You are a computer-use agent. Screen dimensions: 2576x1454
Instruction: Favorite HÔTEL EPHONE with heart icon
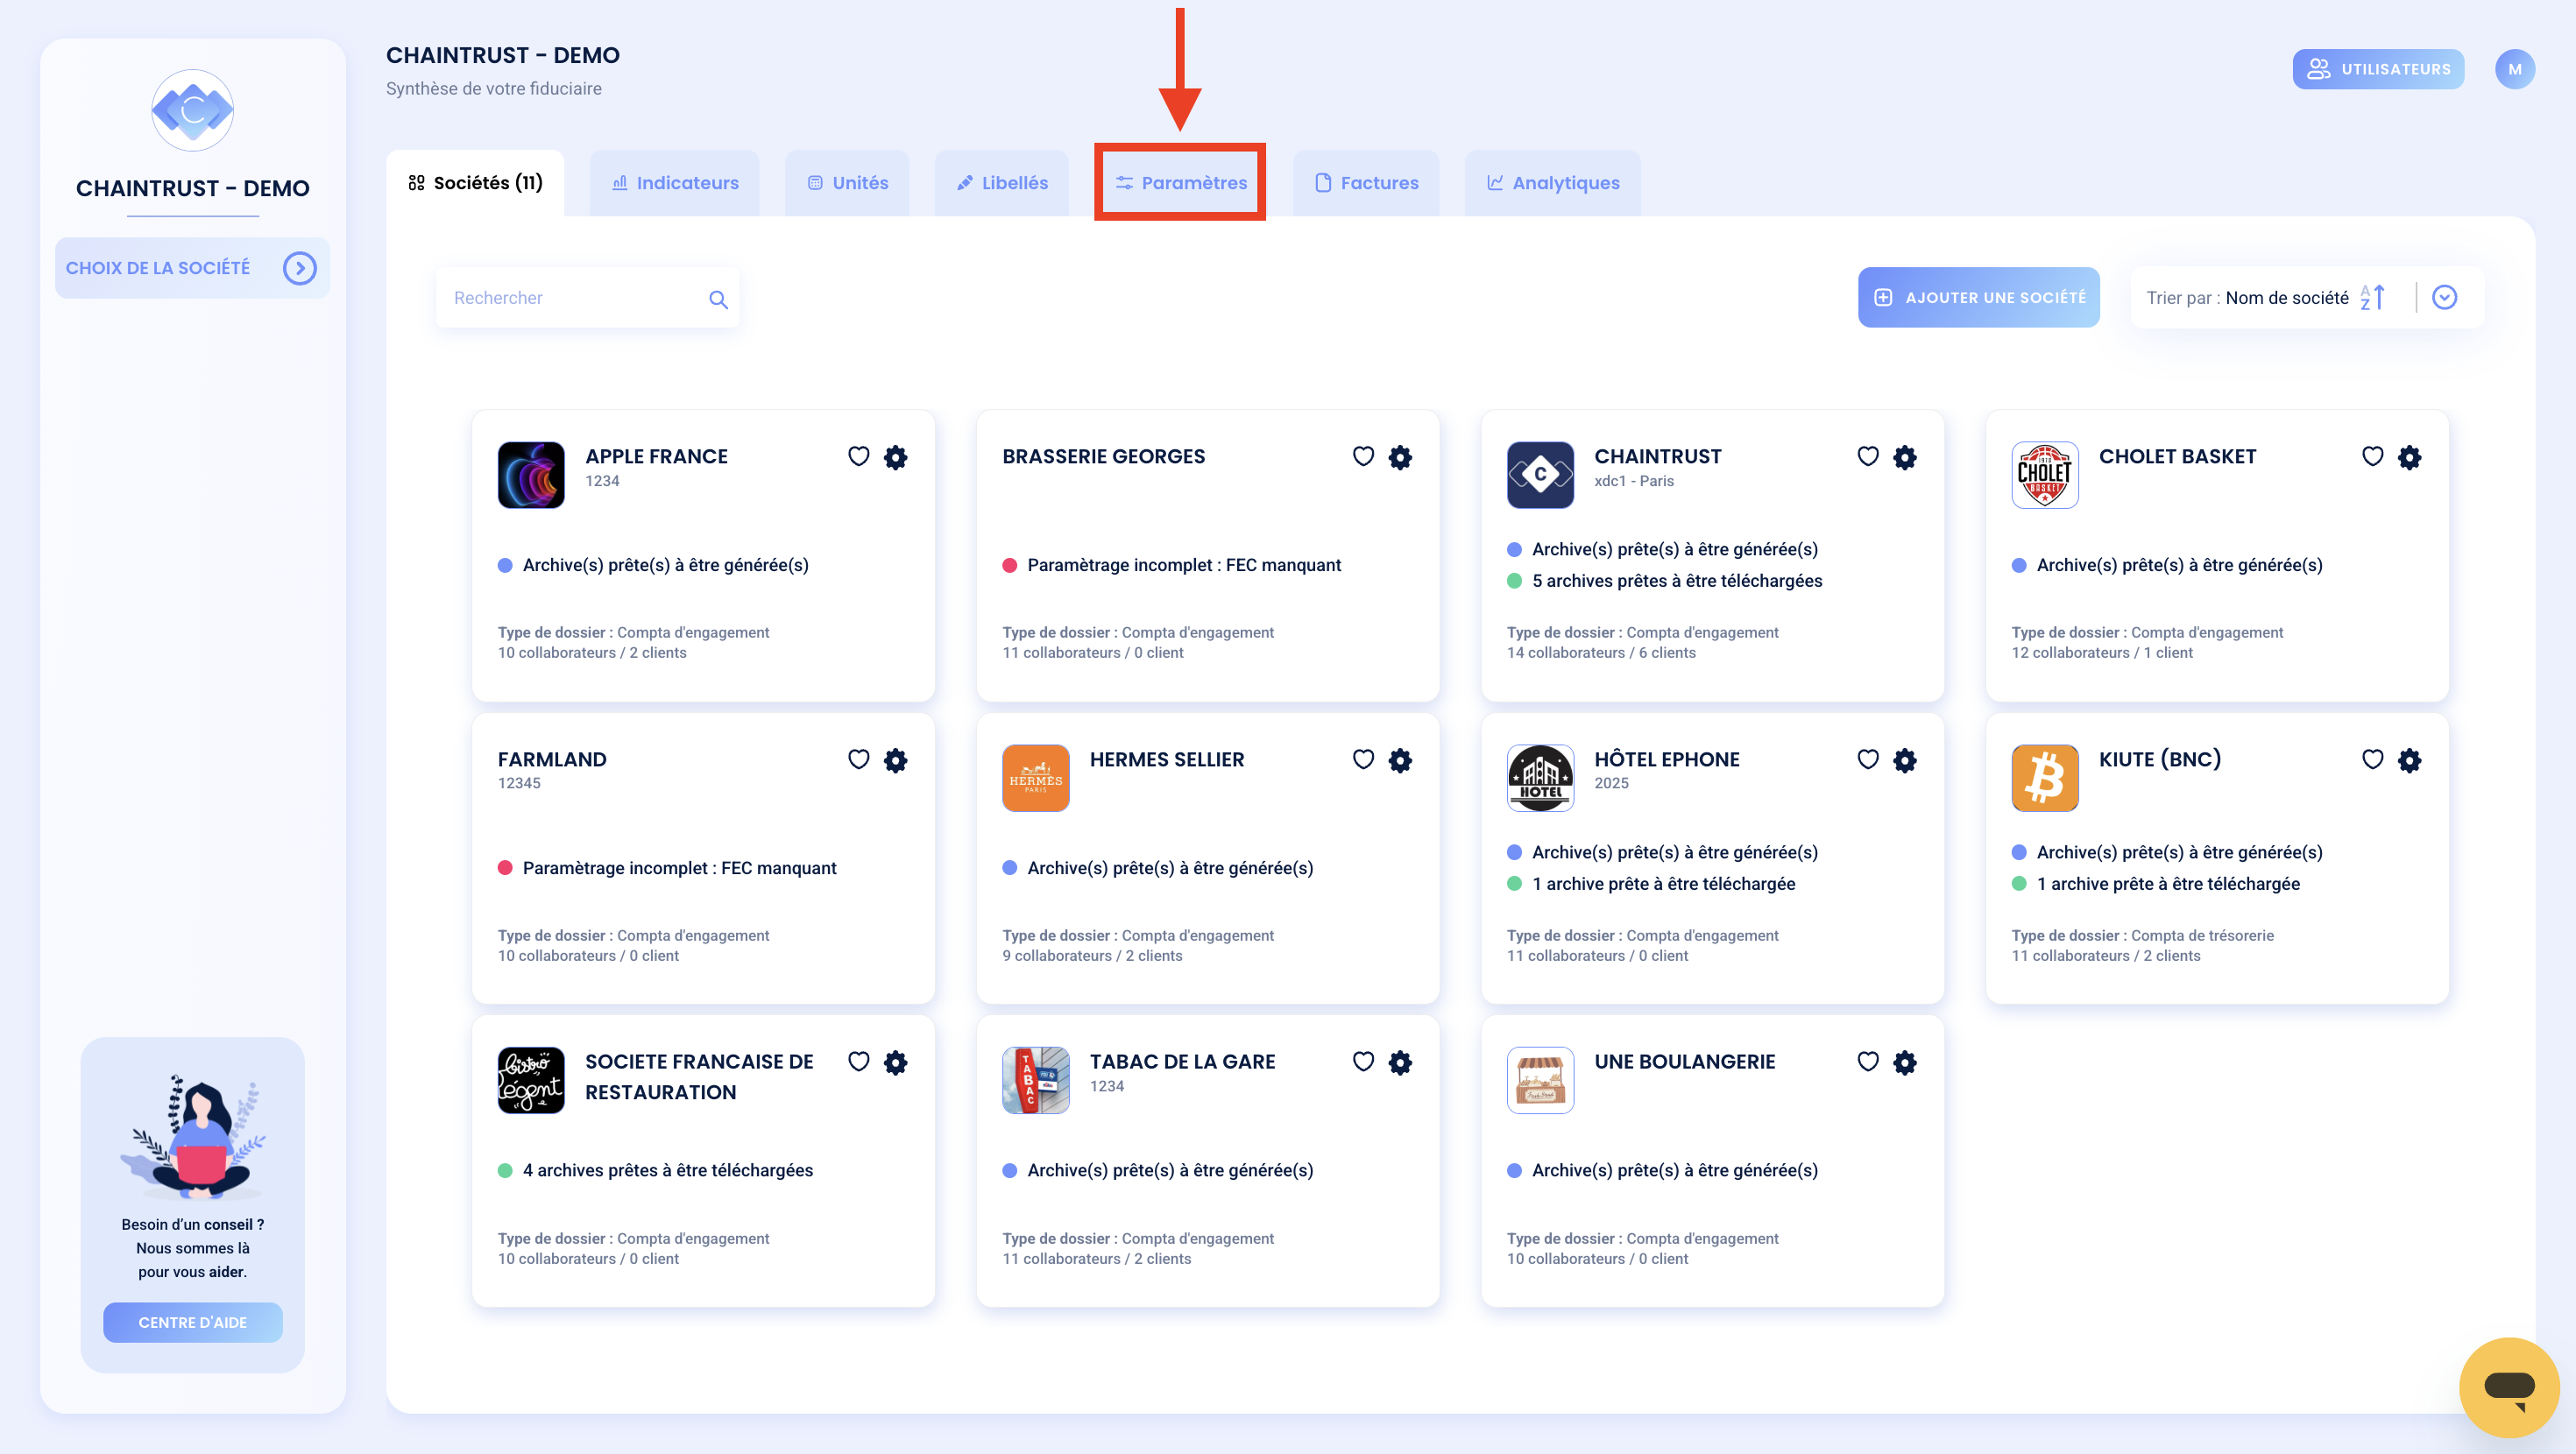1868,759
